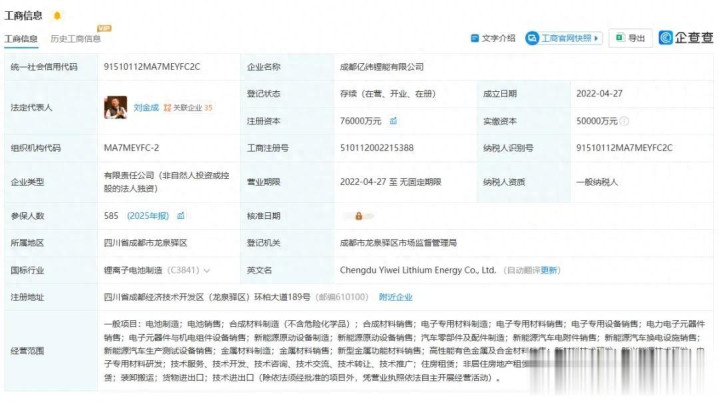Select organization code MA7MEYFC-2
This screenshot has height=402, width=719.
(131, 148)
